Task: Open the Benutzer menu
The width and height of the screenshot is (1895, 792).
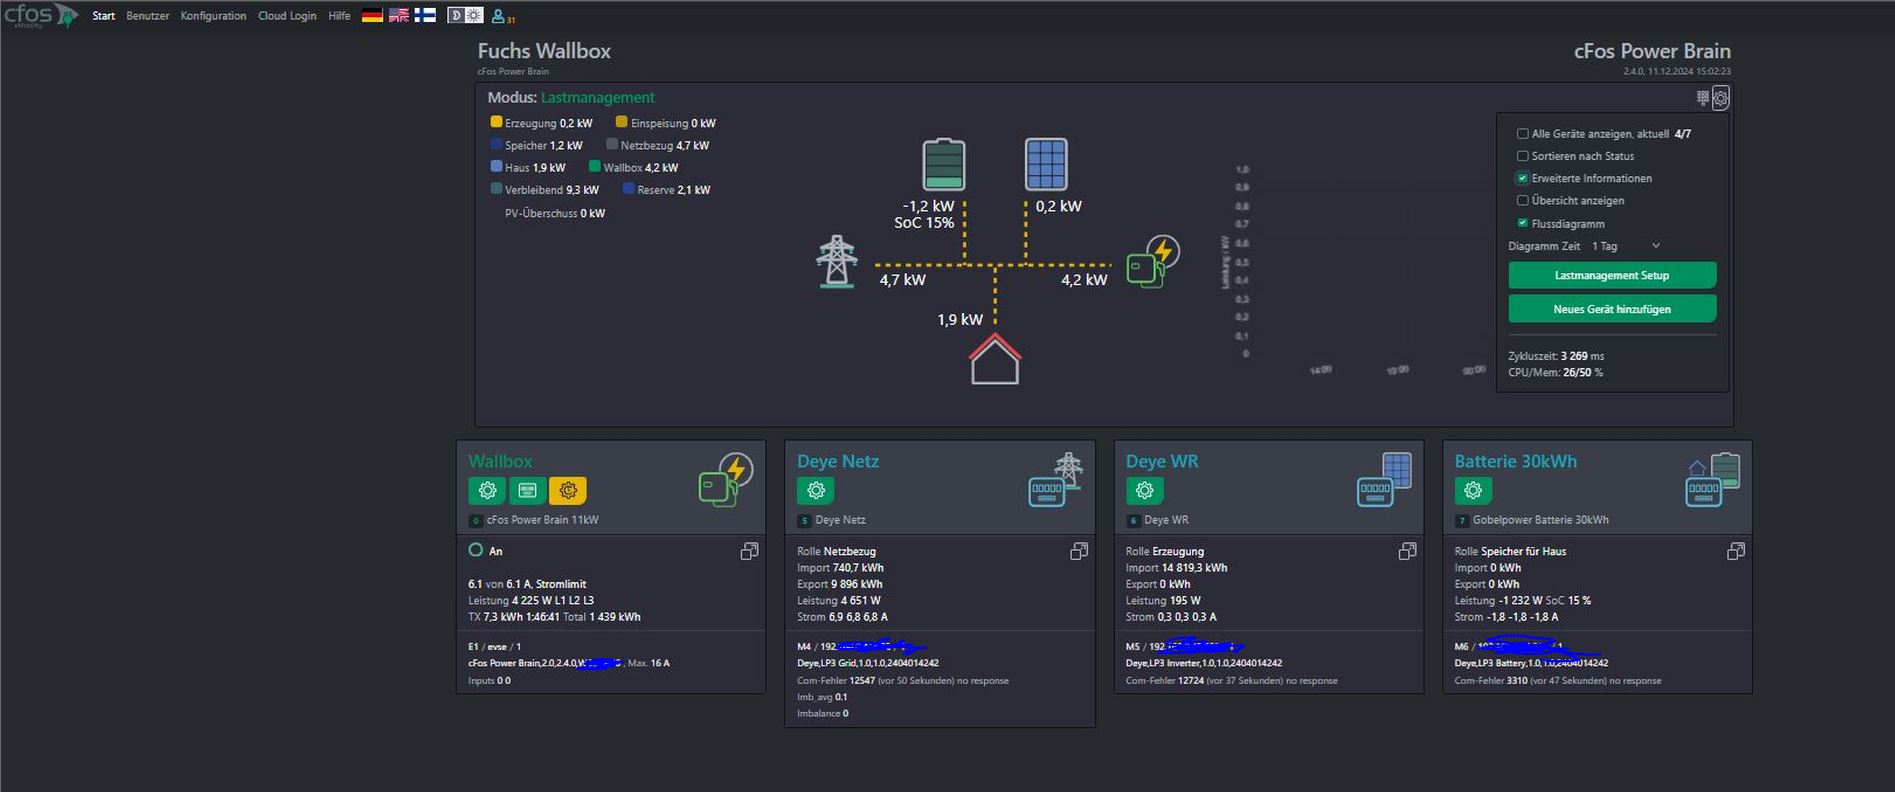Action: [x=148, y=16]
